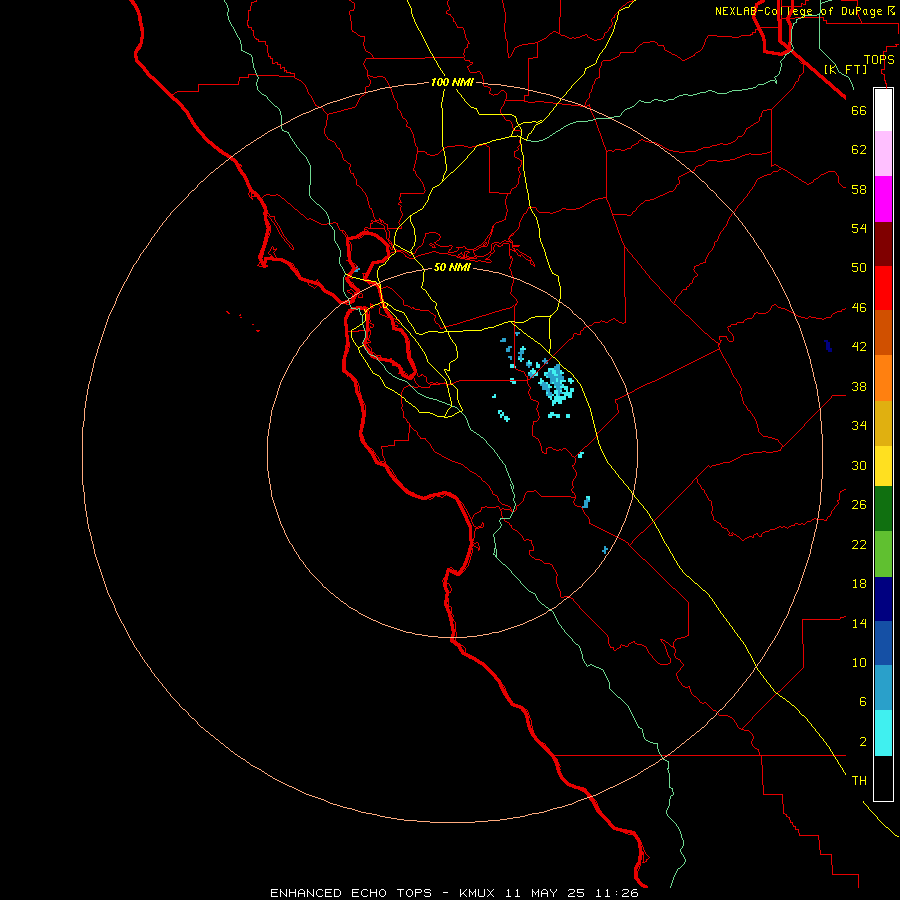Click the dark maroon swatch on the scale
This screenshot has width=900, height=900.
(883, 244)
